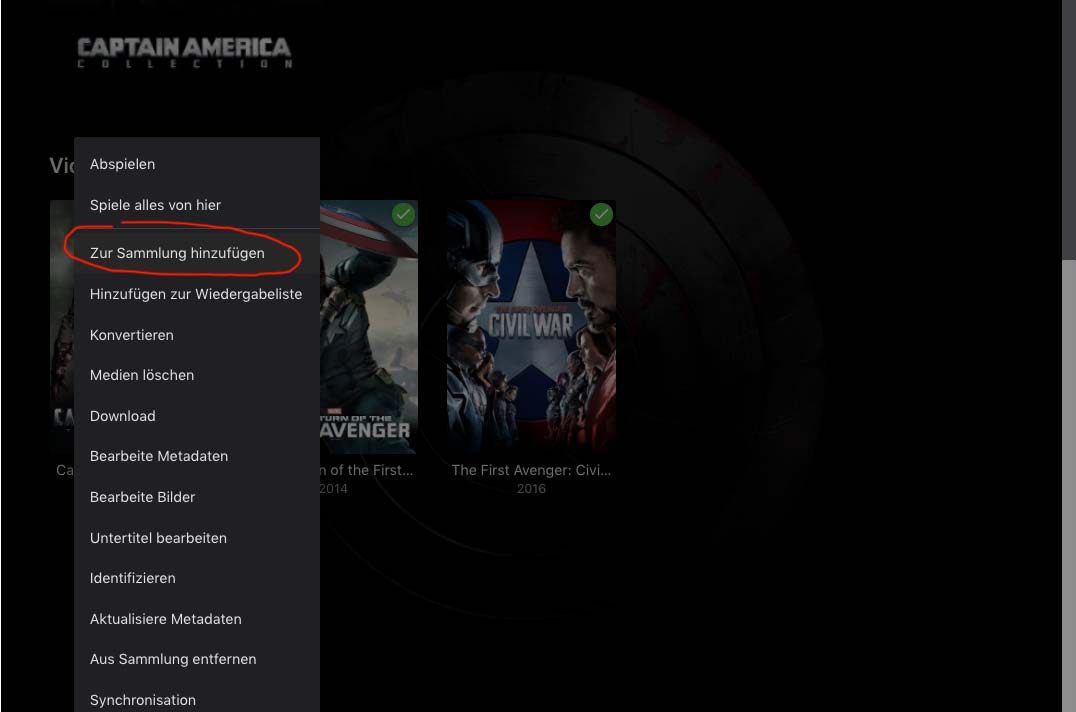Open 'Bearbeite Metadaten' option

coord(197,456)
